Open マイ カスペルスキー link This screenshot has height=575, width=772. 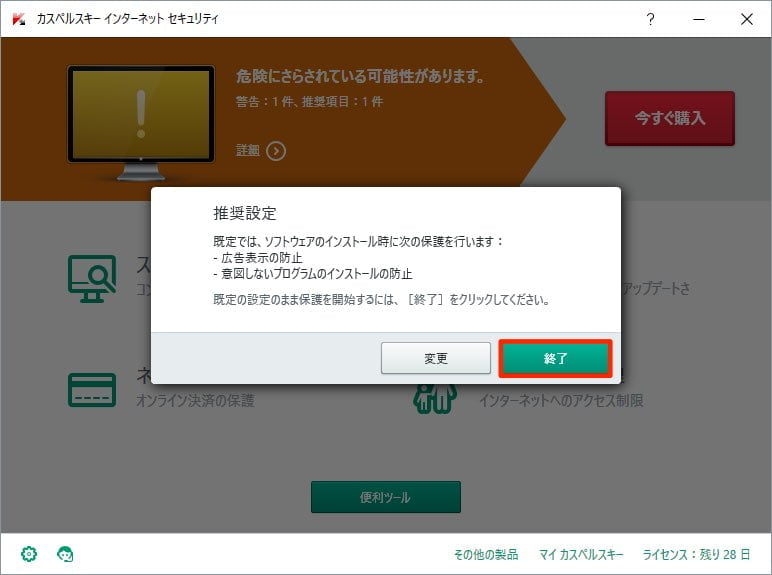click(581, 555)
